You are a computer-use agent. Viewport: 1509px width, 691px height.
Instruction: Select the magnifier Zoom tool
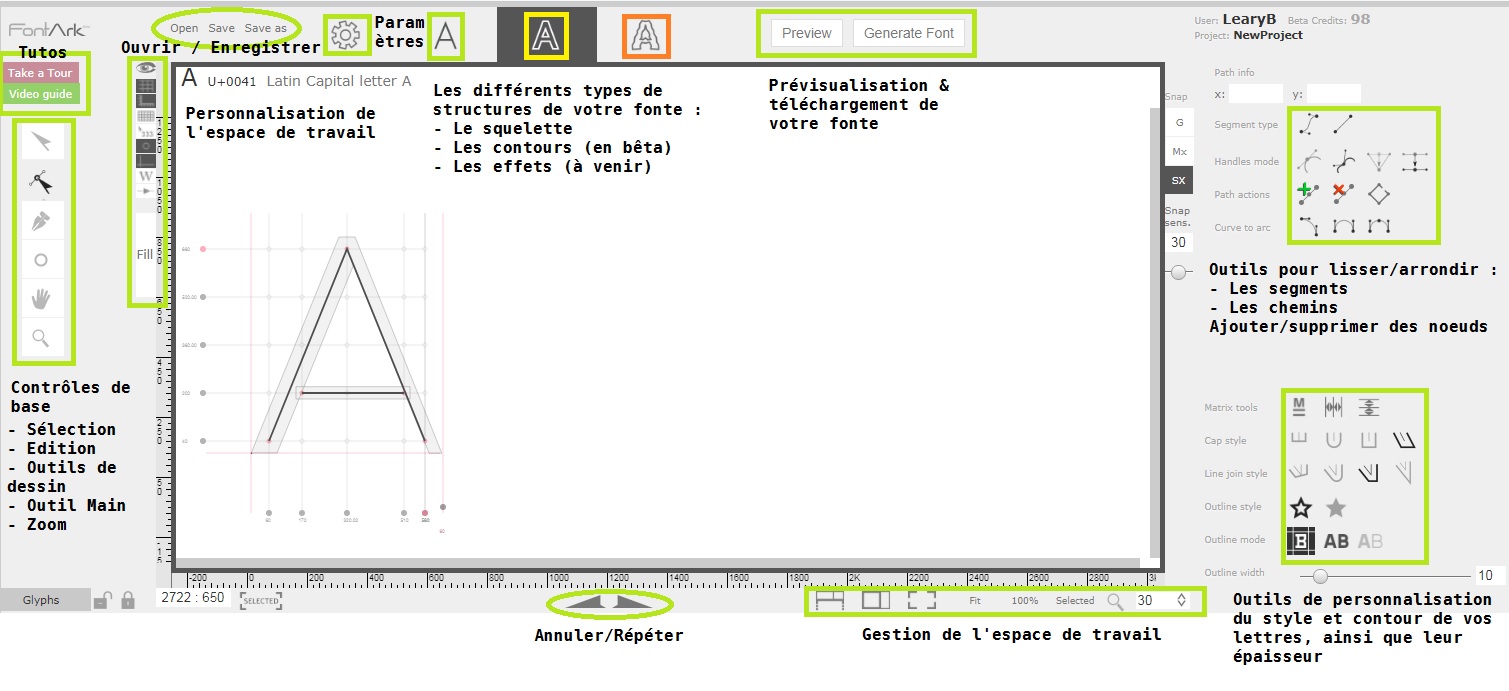pyautogui.click(x=41, y=338)
